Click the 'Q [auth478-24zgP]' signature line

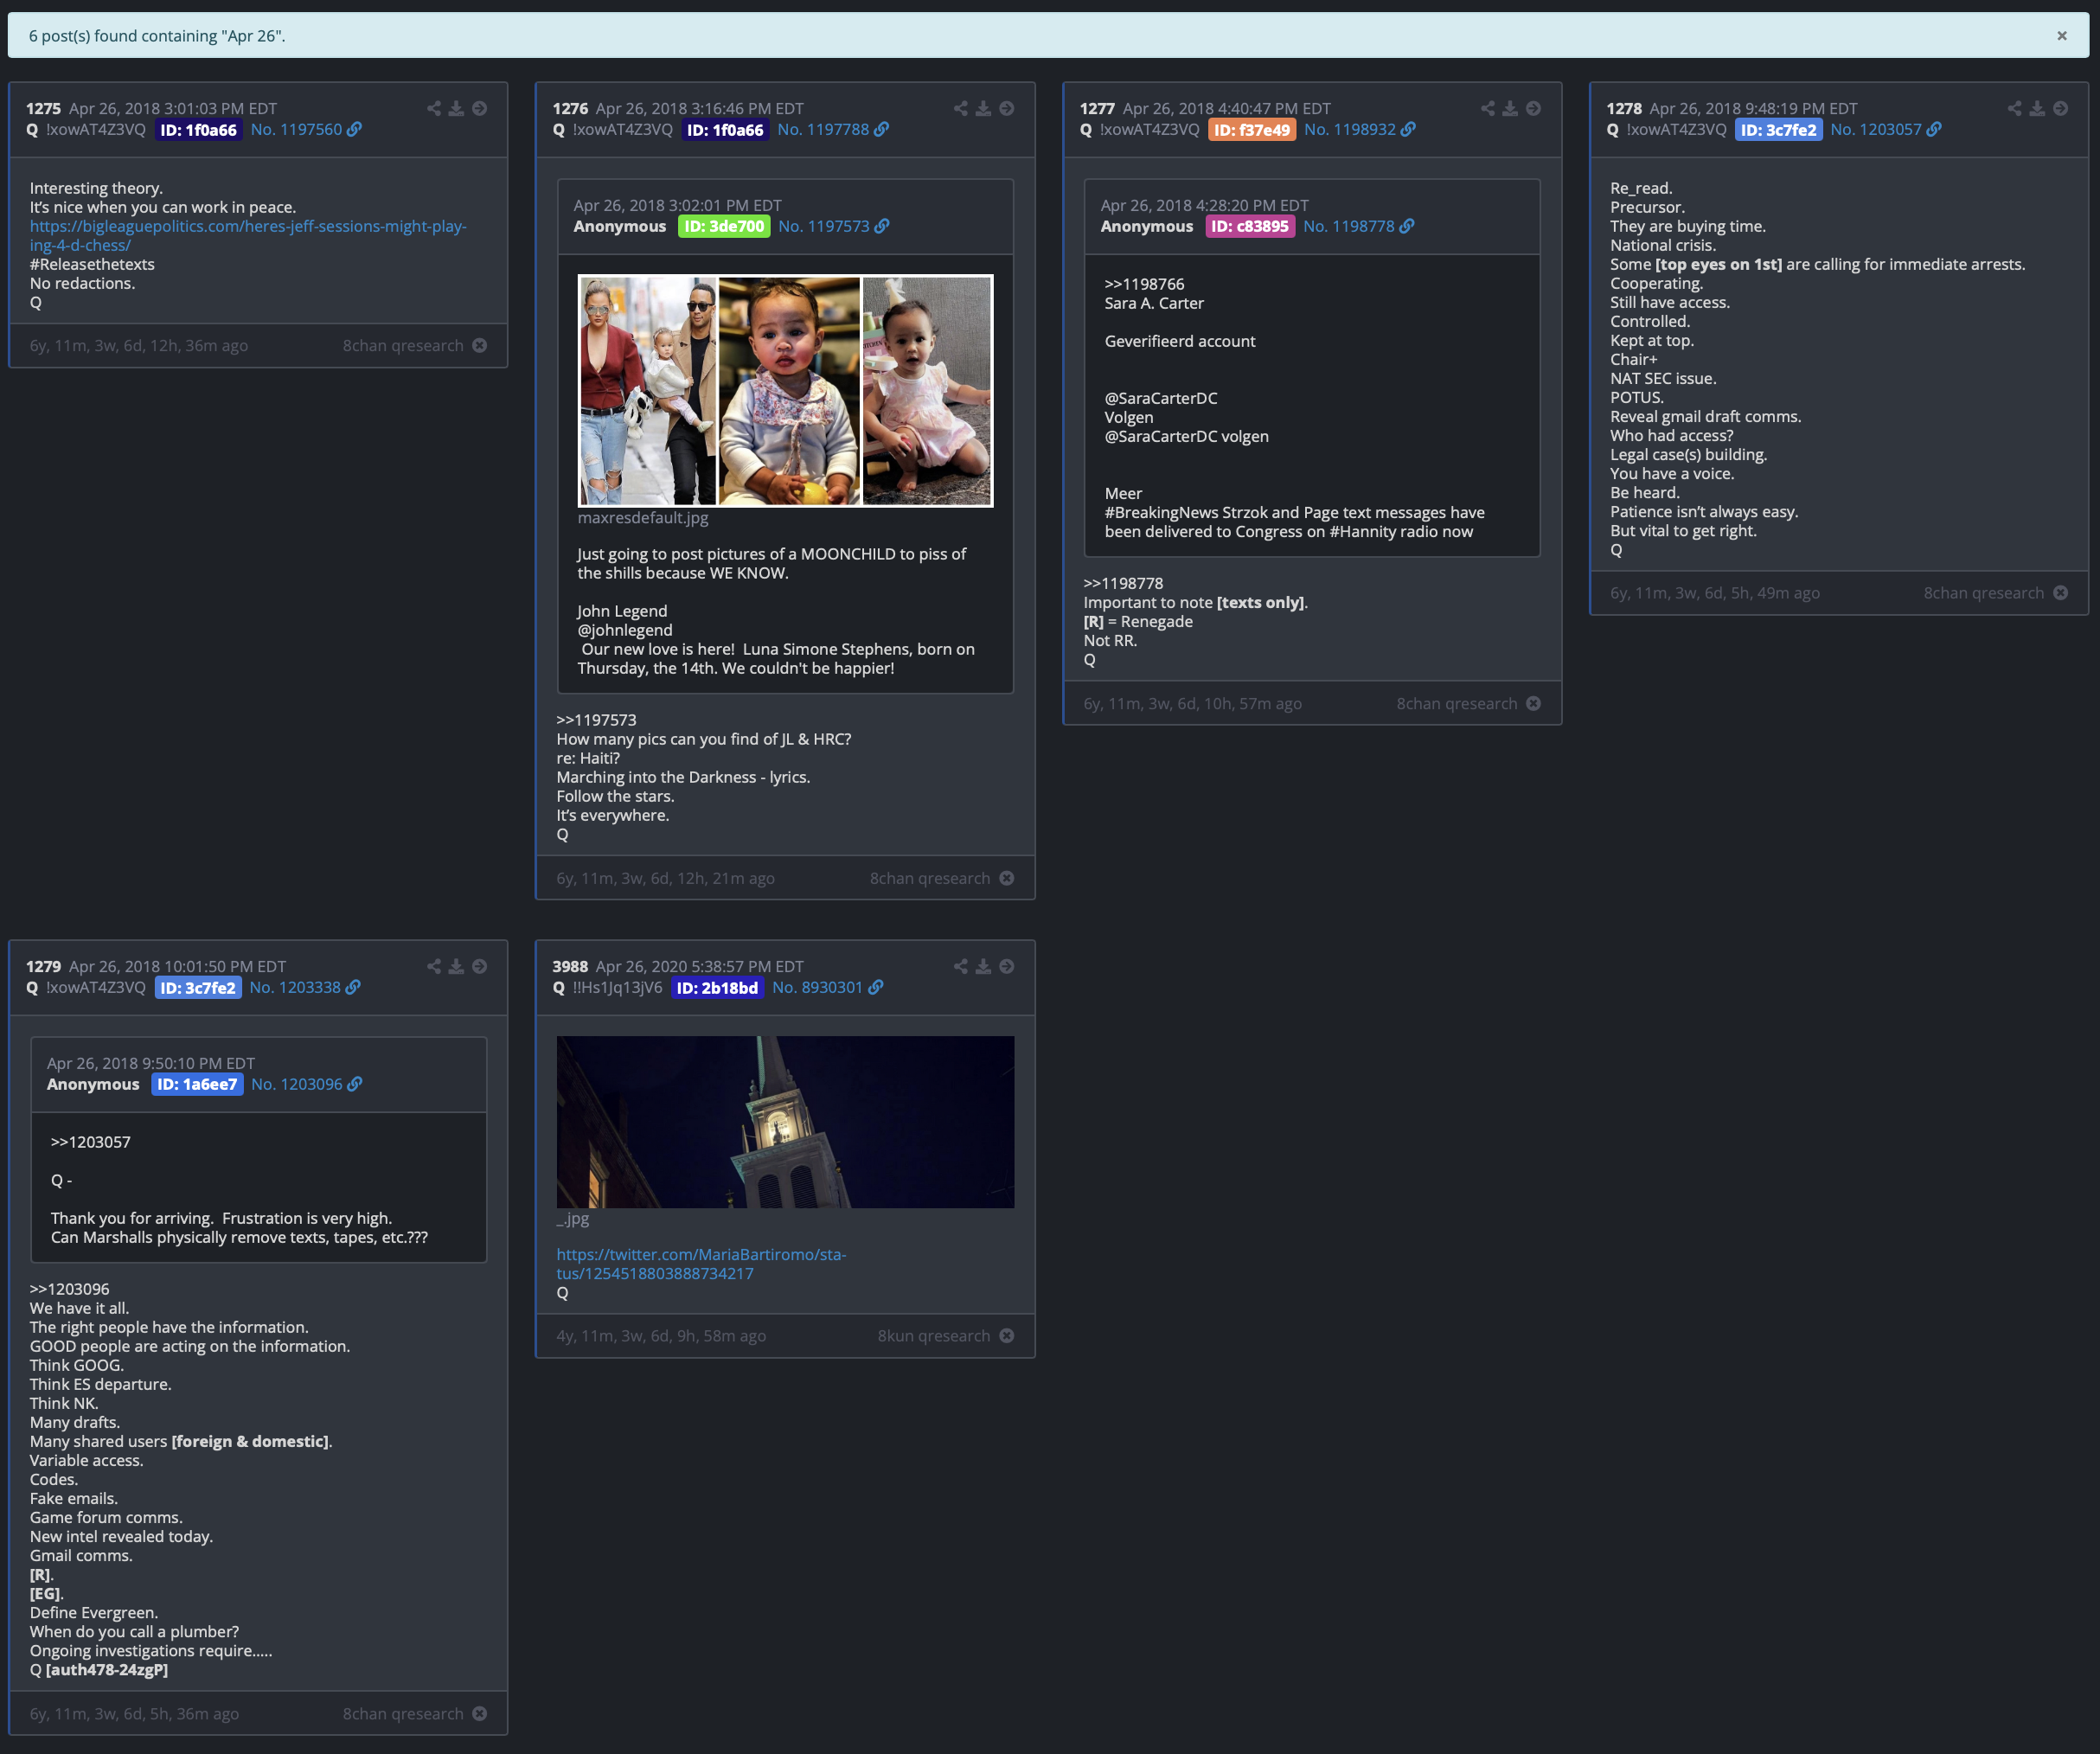[x=99, y=1670]
